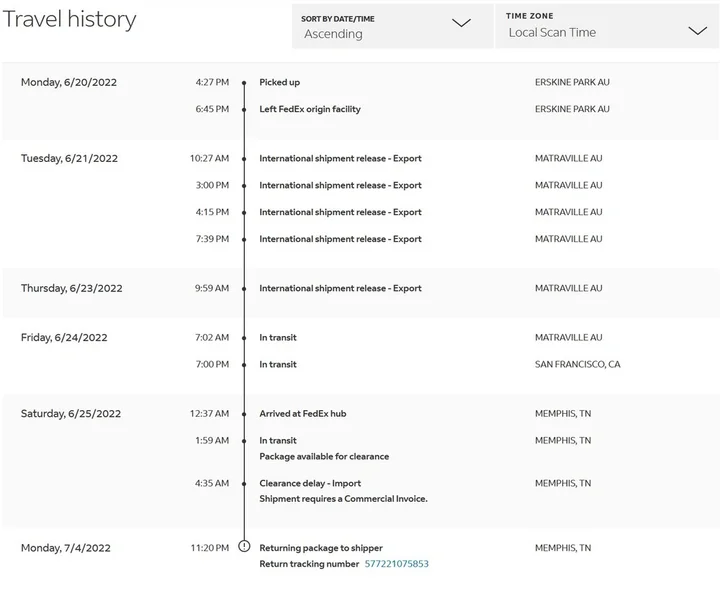Click Package available for clearance text
The height and width of the screenshot is (593, 720).
(x=324, y=456)
